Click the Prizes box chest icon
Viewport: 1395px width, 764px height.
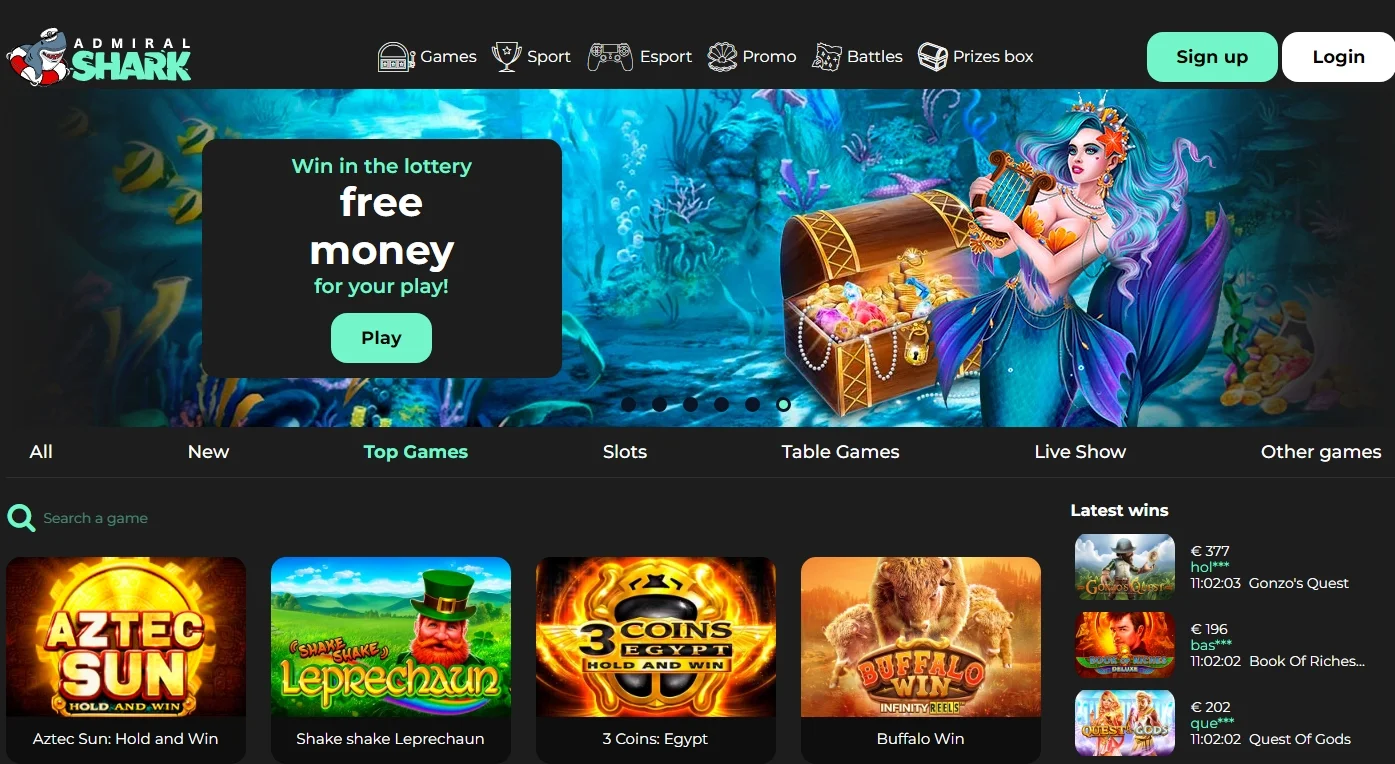click(x=932, y=56)
